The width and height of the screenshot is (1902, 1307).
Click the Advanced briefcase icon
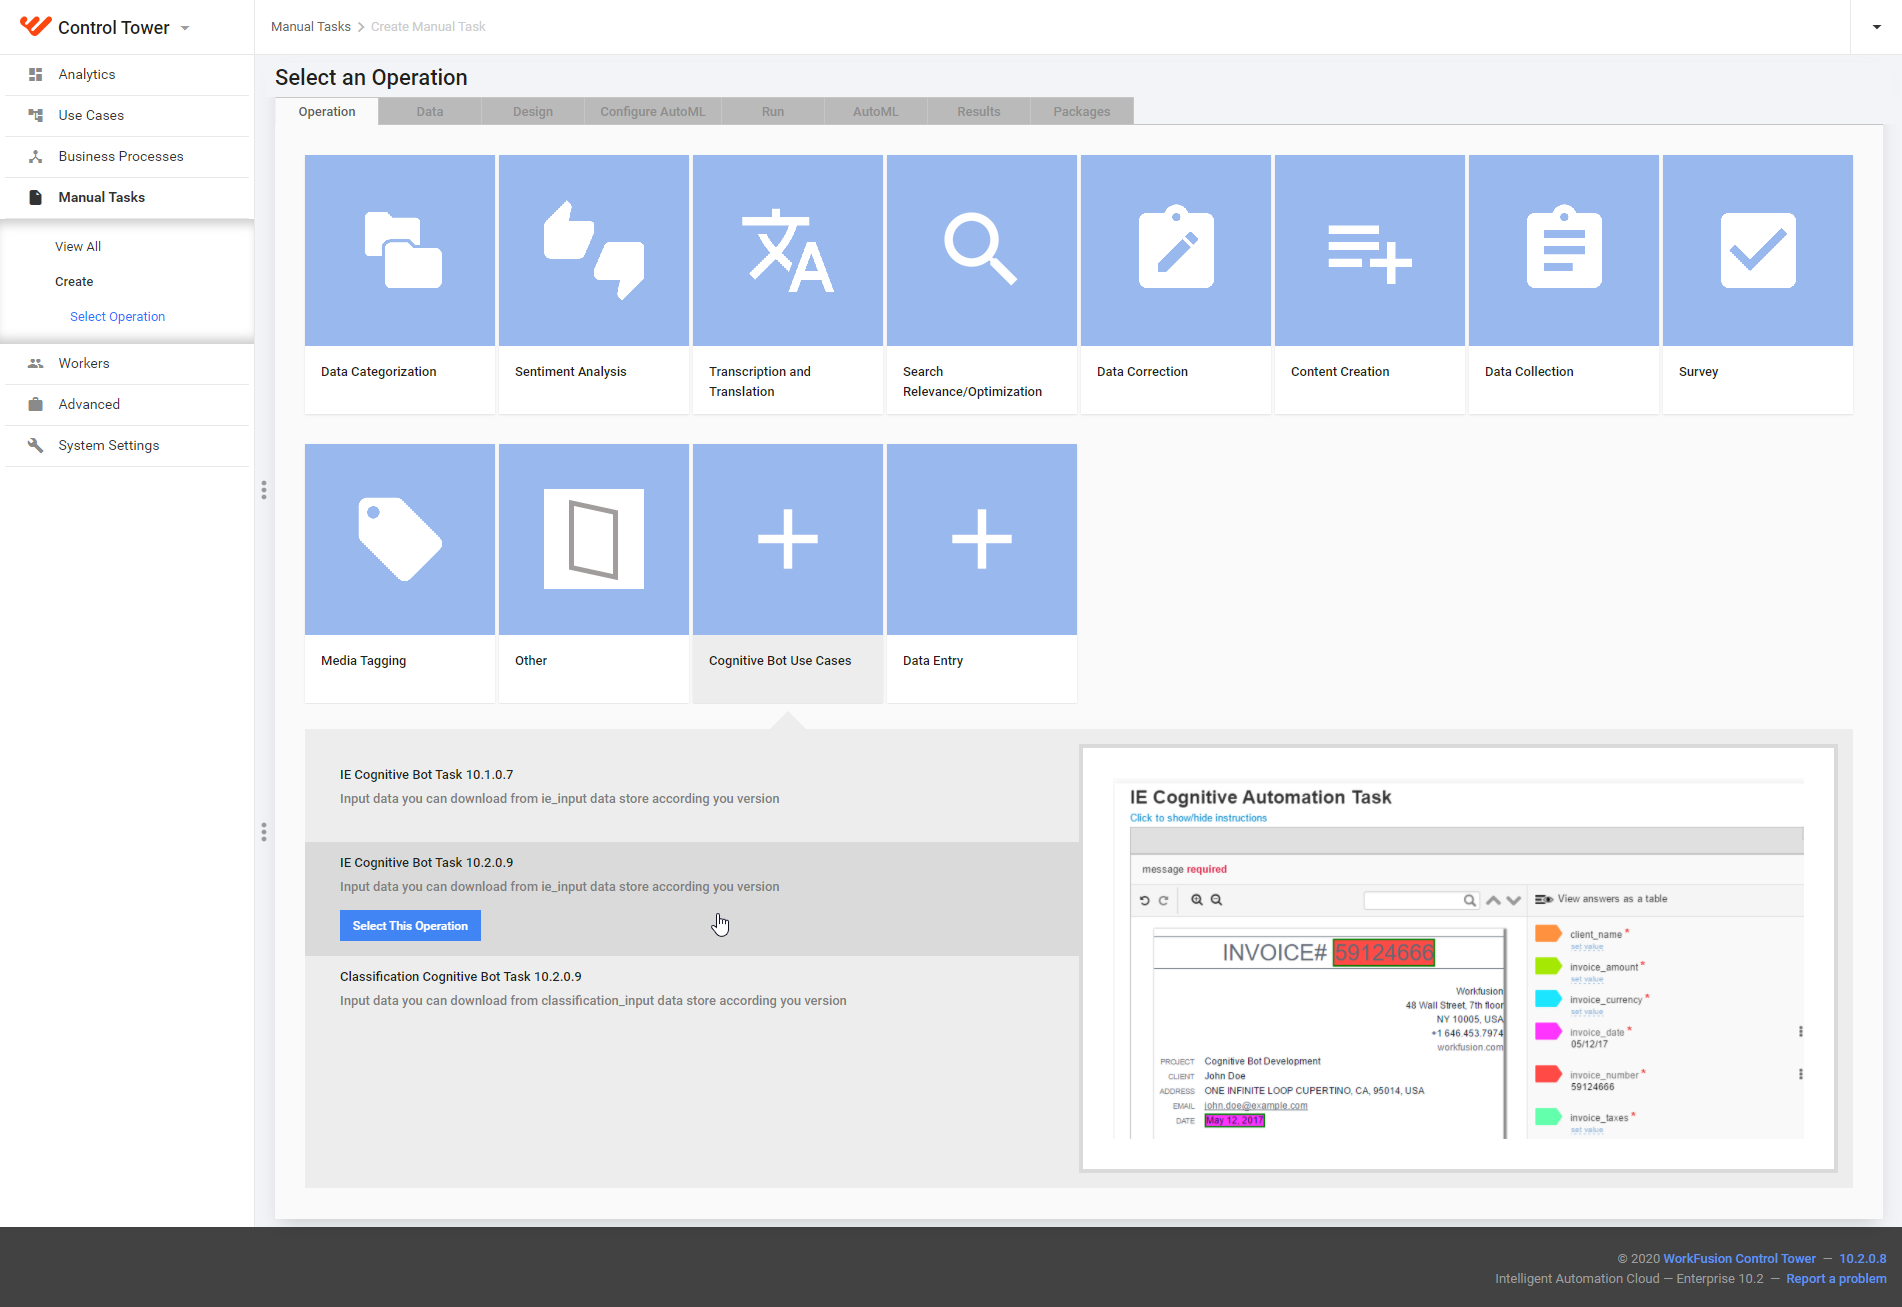(x=36, y=404)
